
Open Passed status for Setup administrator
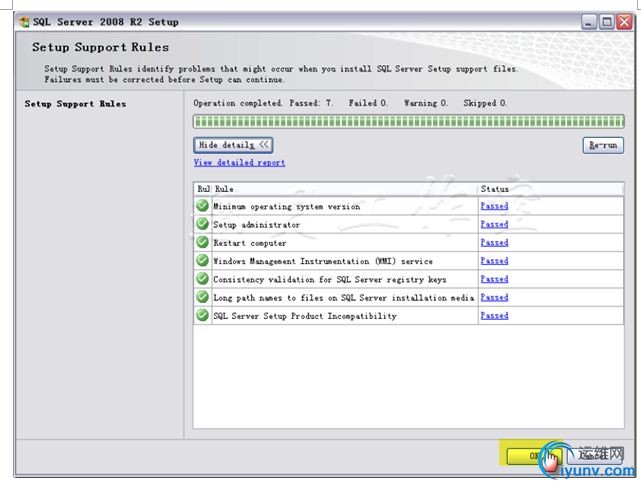coord(494,224)
